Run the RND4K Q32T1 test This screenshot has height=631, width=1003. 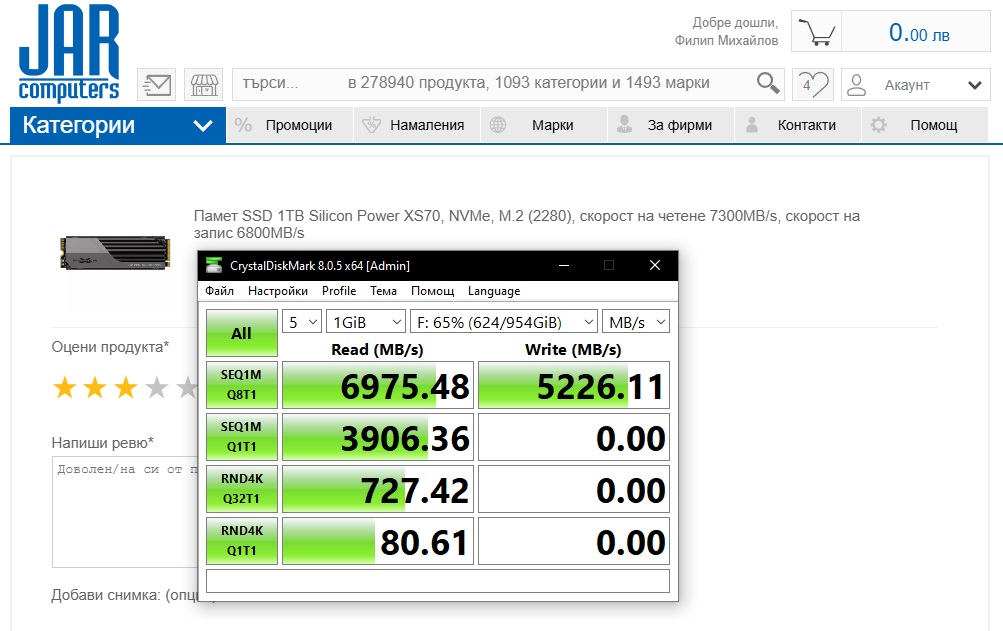242,489
